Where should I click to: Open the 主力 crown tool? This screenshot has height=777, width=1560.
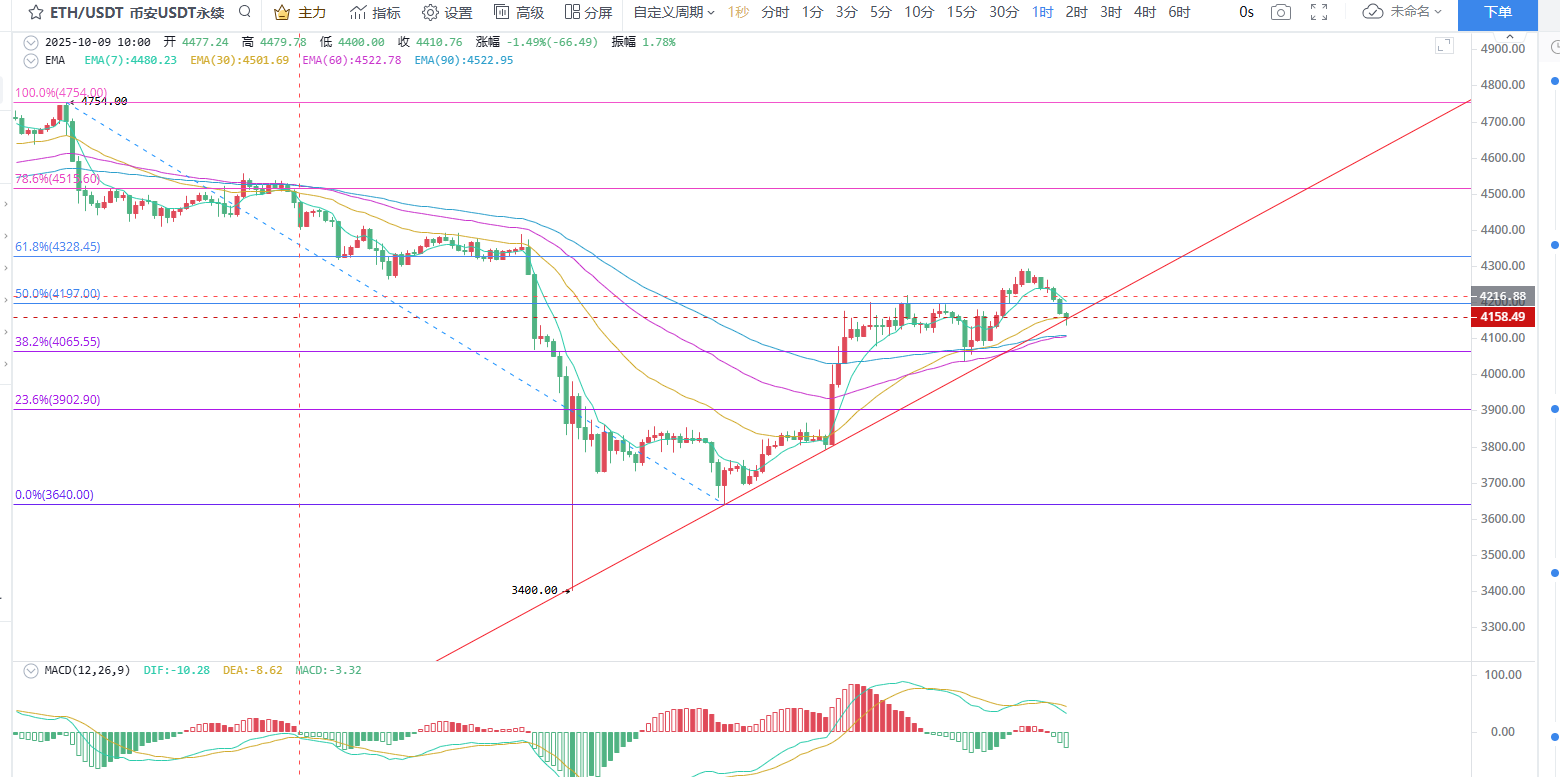[299, 13]
